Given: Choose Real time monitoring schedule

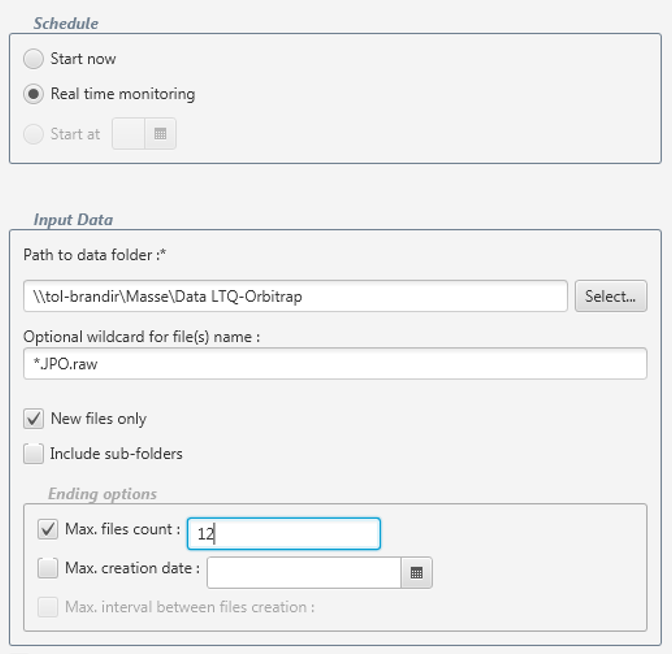Looking at the screenshot, I should pyautogui.click(x=34, y=94).
